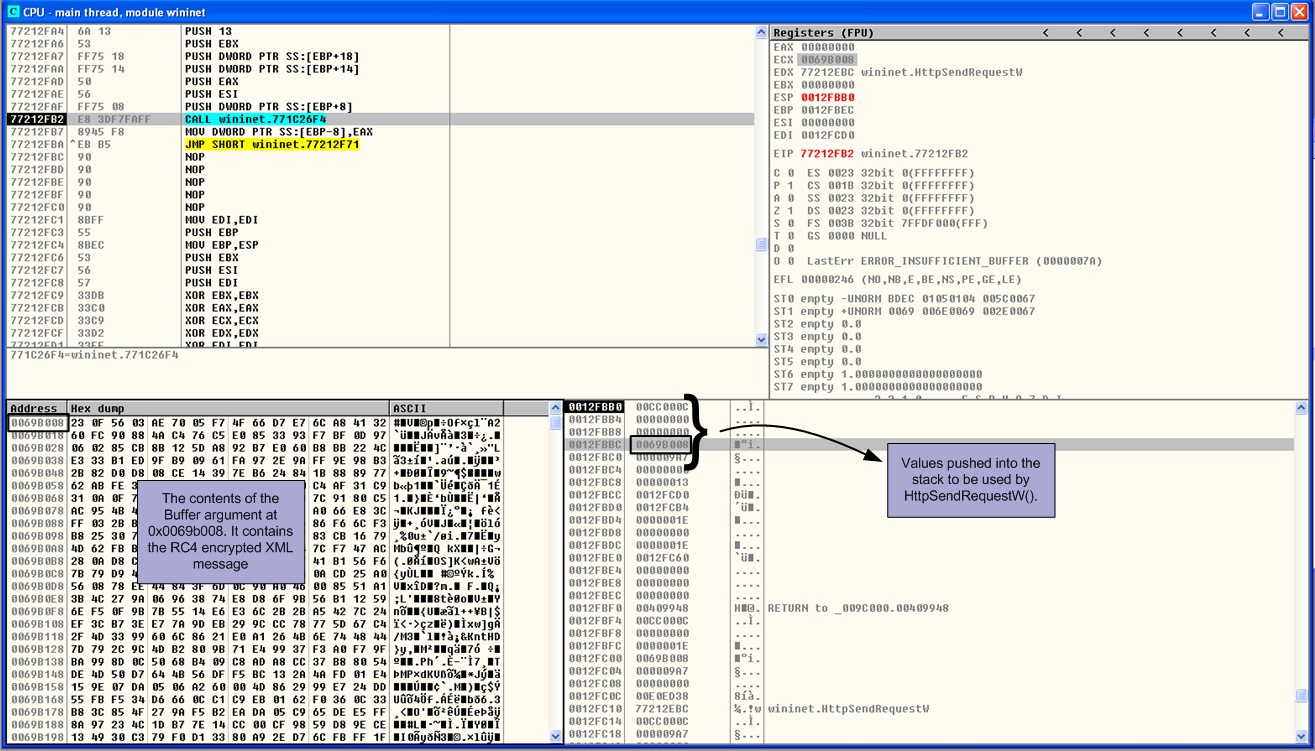This screenshot has width=1315, height=751.
Task: Hit the stack pane scroll-down arrow
Action: 1301,736
